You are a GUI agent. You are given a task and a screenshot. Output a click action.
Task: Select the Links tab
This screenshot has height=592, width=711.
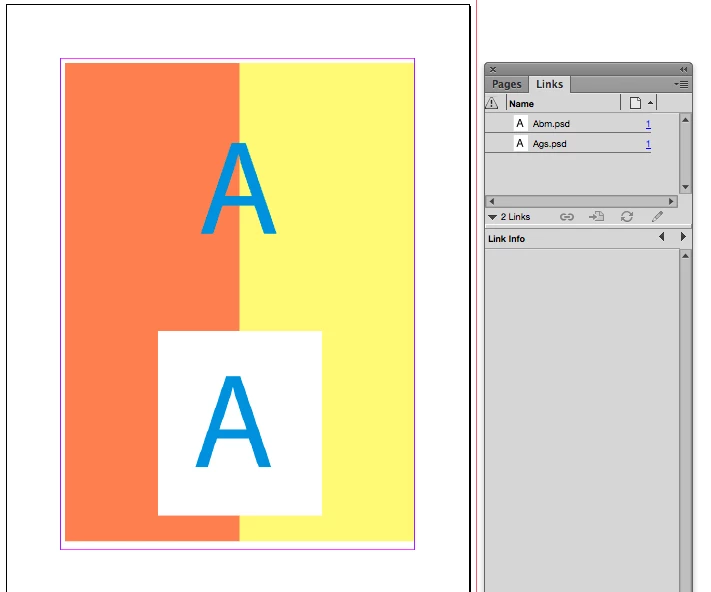pyautogui.click(x=549, y=84)
